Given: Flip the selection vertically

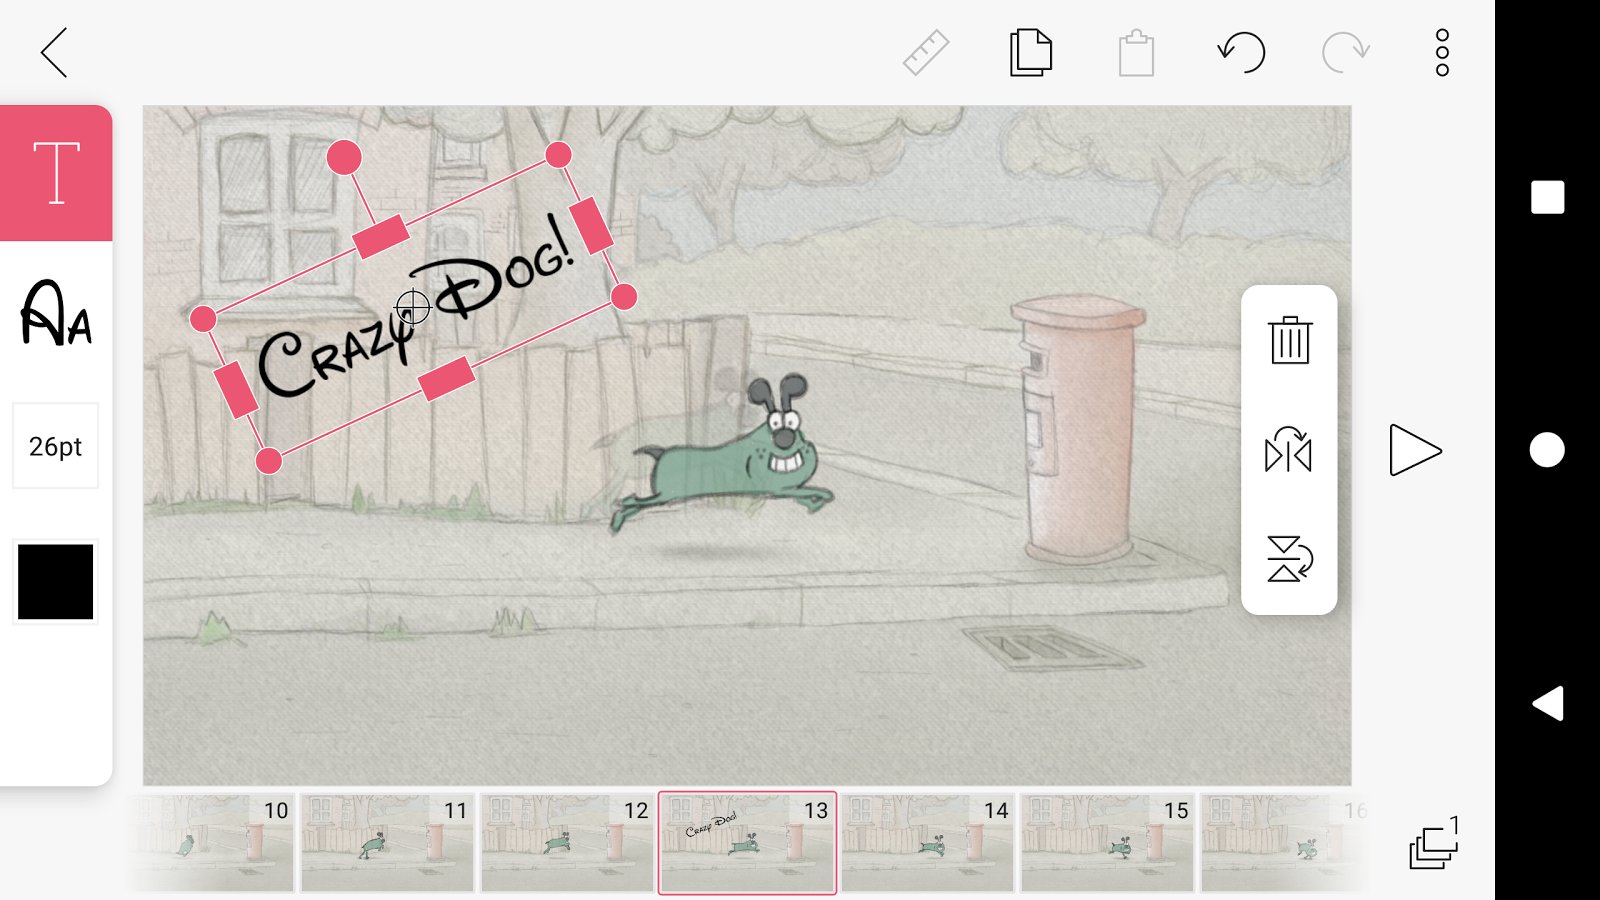Looking at the screenshot, I should (1289, 559).
